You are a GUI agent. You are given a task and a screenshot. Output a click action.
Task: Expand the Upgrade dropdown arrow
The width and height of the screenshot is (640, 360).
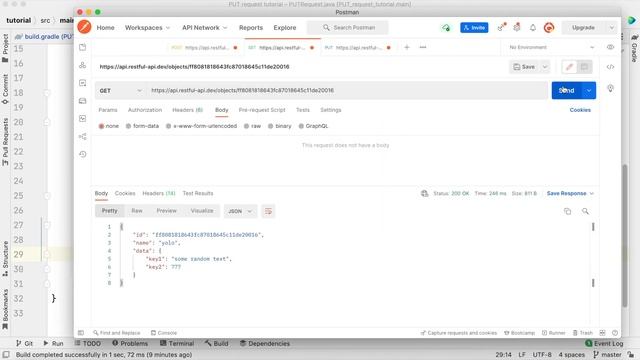click(611, 28)
